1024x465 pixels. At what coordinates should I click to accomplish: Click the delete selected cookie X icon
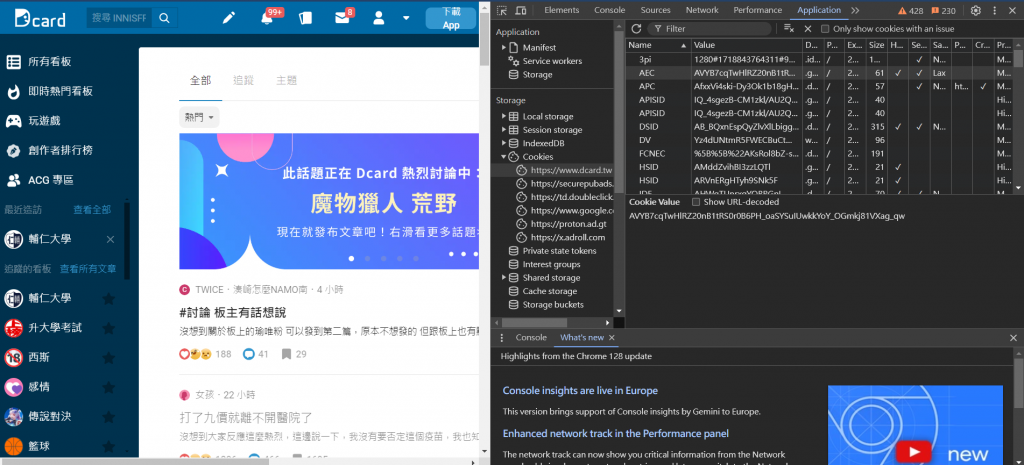pyautogui.click(x=808, y=29)
